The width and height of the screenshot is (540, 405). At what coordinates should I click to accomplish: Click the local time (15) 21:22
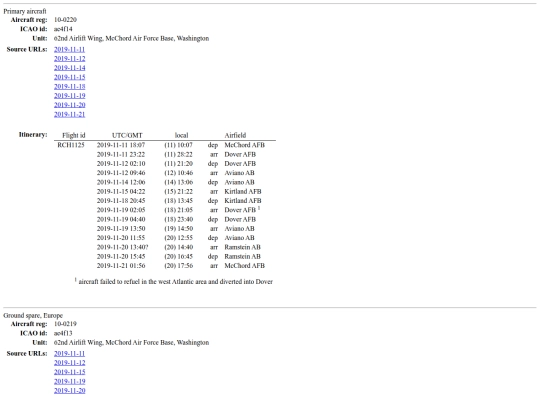(178, 191)
